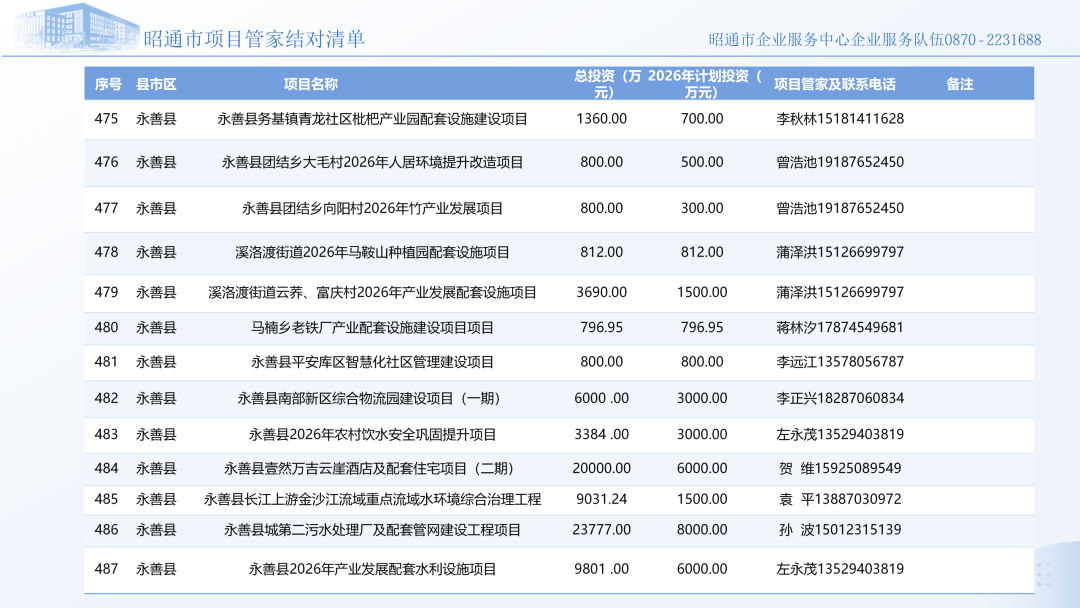
Task: Click total investment 3384.00
Action: 601,434
